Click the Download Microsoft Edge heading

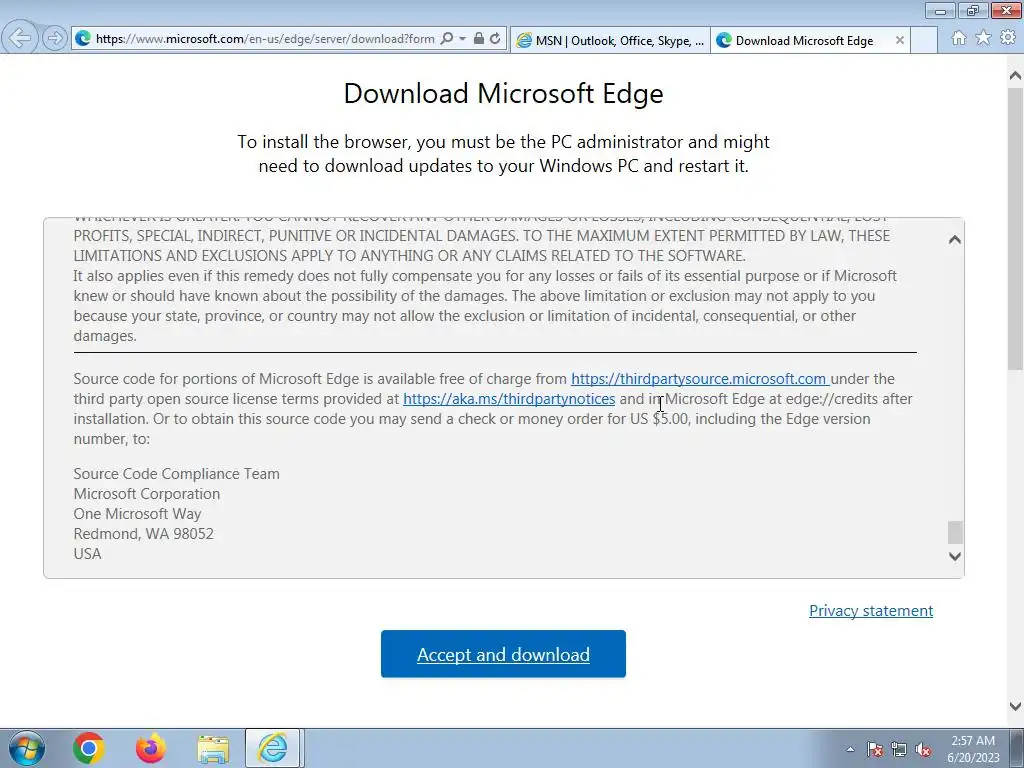tap(504, 93)
